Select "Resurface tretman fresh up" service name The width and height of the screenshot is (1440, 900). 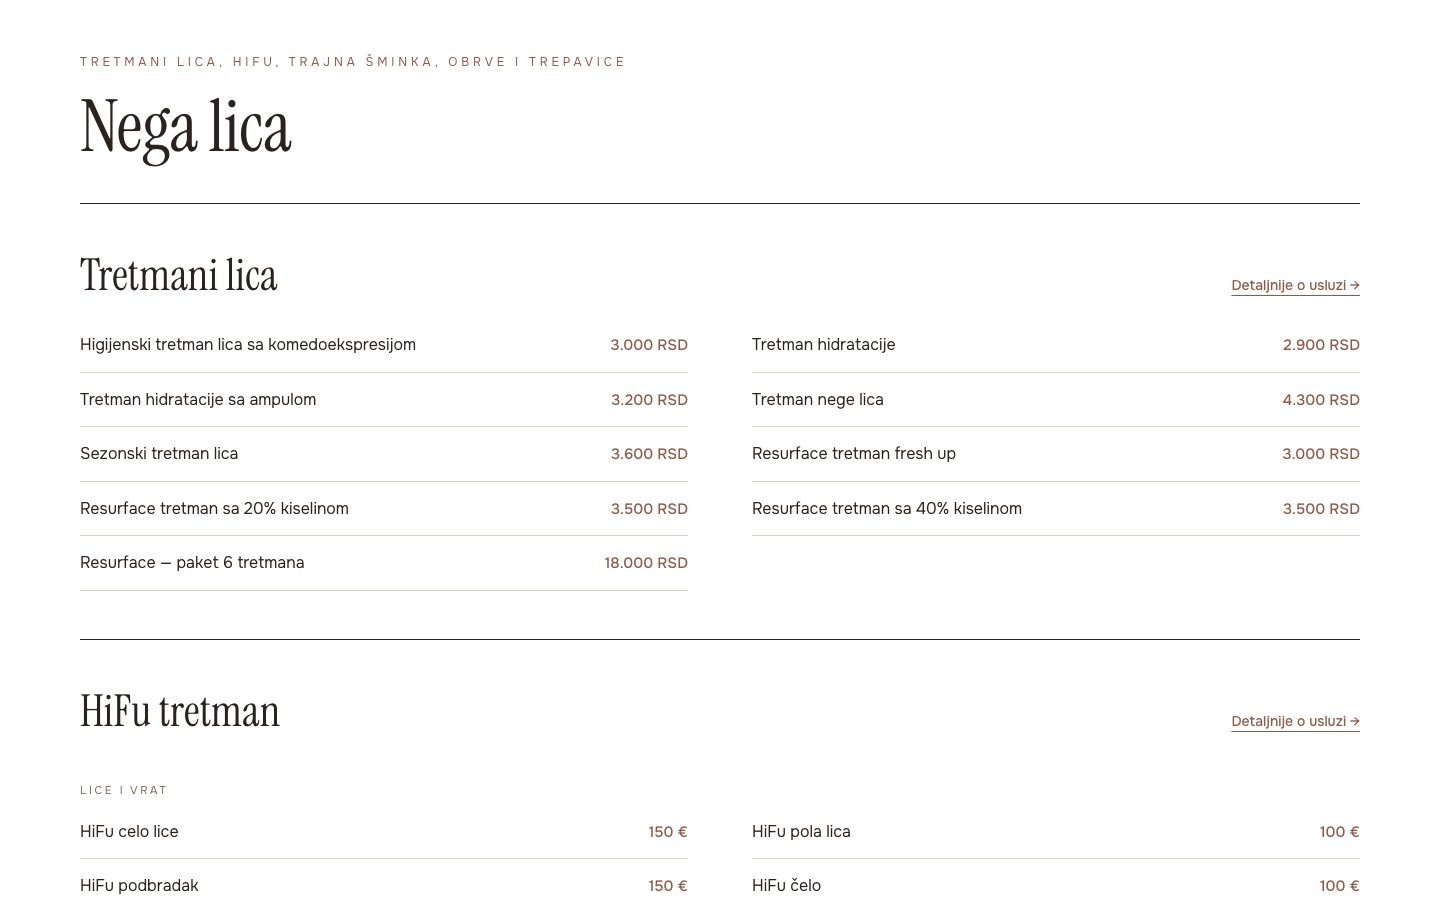tap(854, 454)
